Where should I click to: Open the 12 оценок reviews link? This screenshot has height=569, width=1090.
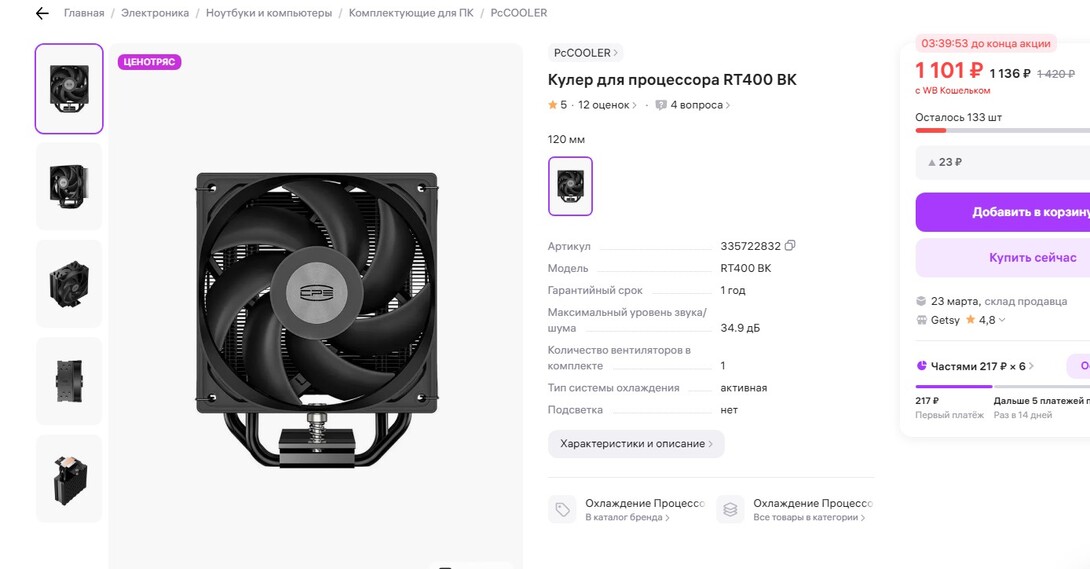point(607,105)
